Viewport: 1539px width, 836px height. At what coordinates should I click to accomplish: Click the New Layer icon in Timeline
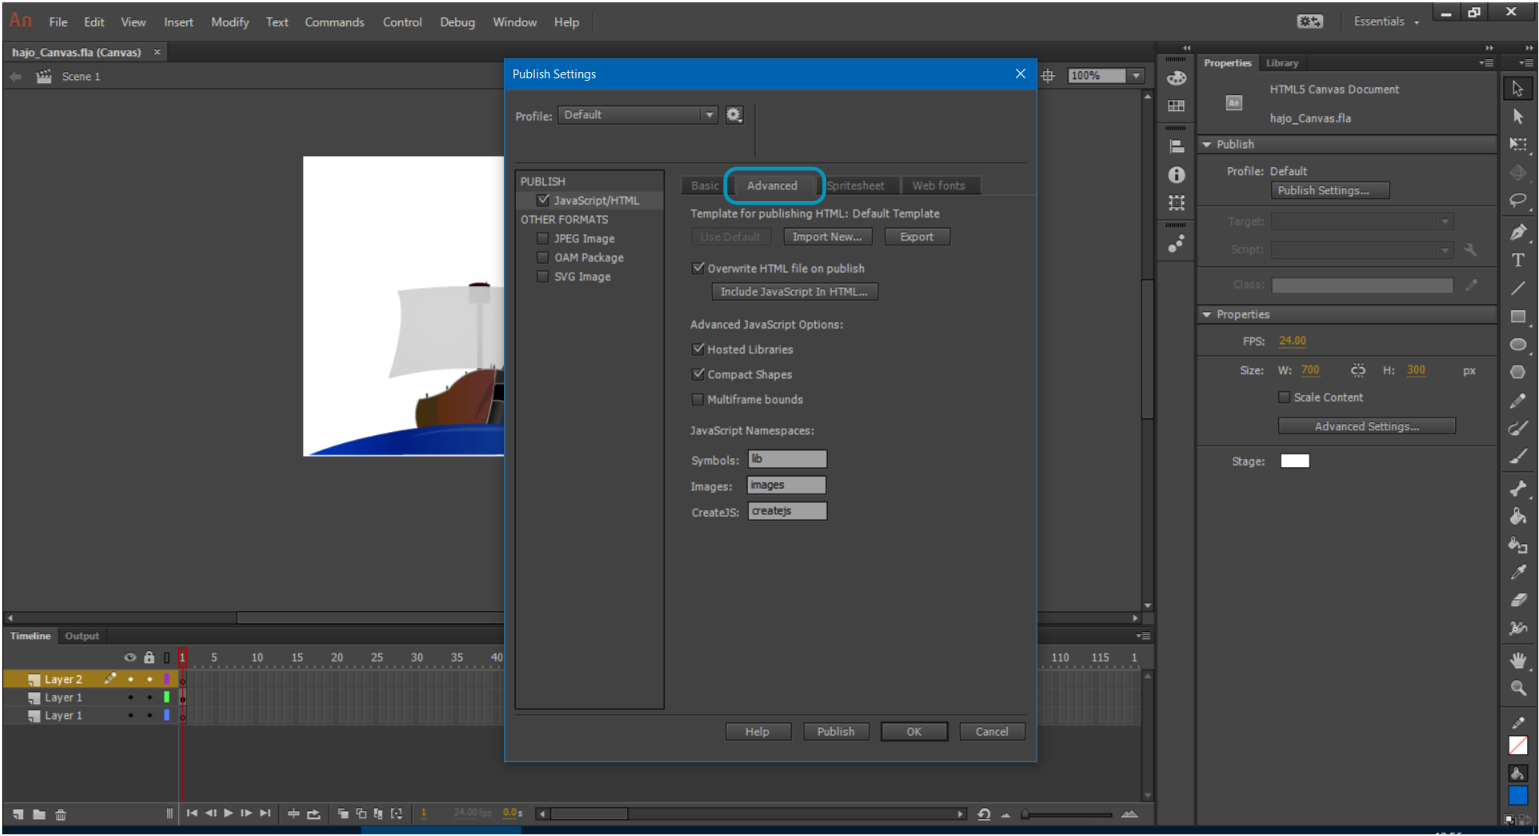(x=18, y=815)
